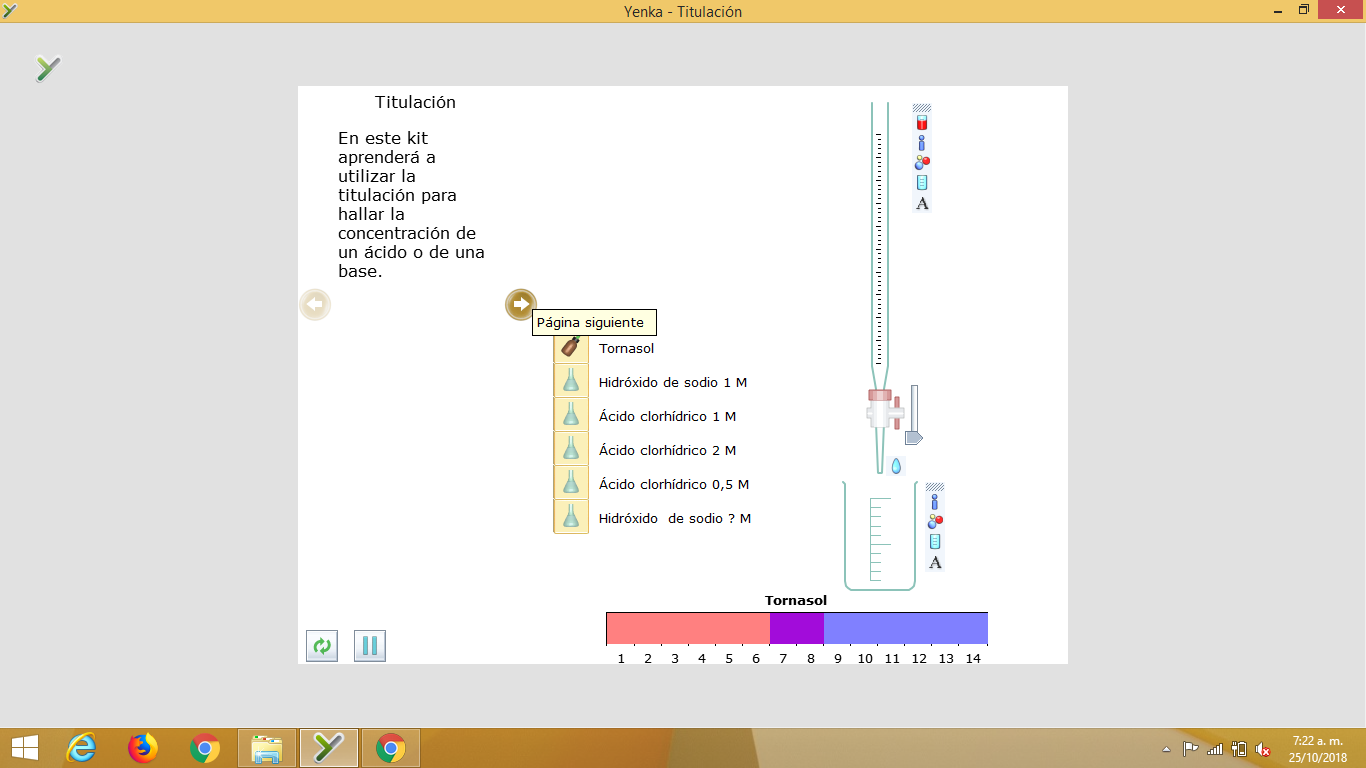This screenshot has width=1366, height=768.
Task: Click the Tornasol label in the list
Action: point(627,348)
